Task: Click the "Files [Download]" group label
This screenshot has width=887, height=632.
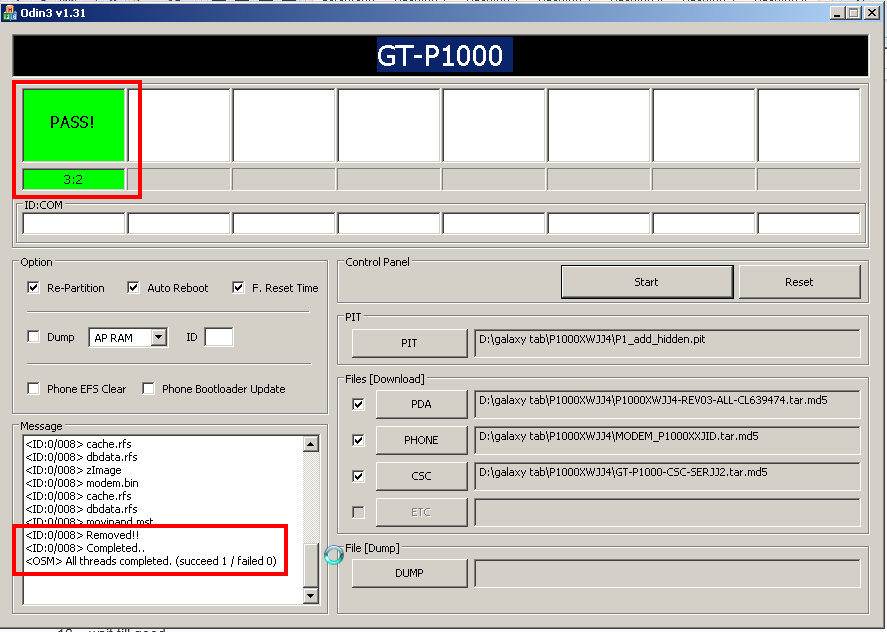Action: (385, 379)
